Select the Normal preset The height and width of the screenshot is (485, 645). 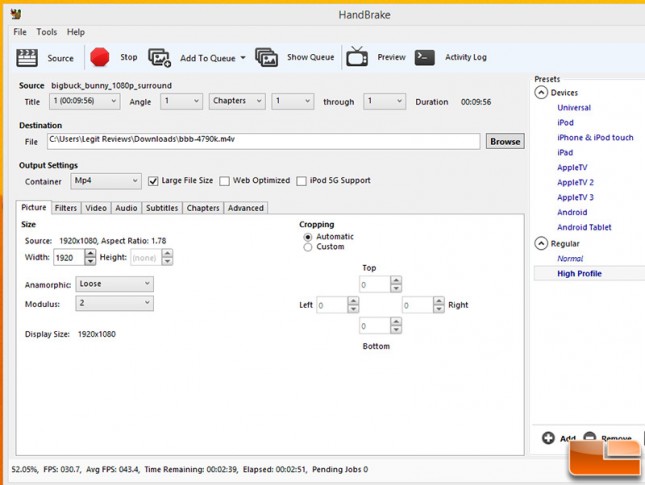pyautogui.click(x=570, y=259)
